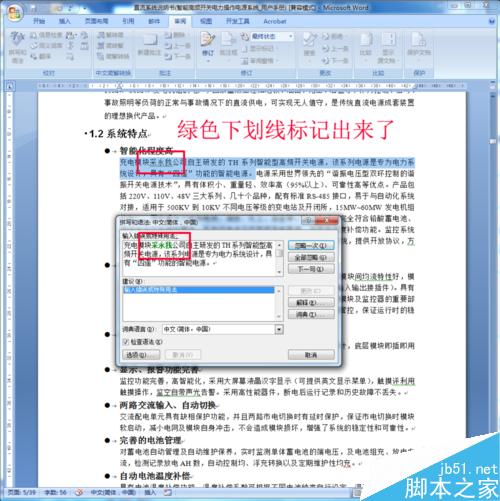This screenshot has height=501, width=500.
Task: Switch to the Page Layout (页面布局) tab
Action: [x=97, y=21]
